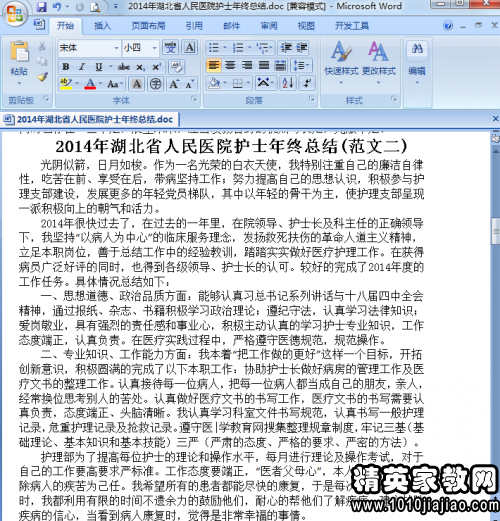Click the grow font icon
Screen dimensions: 500x521
coord(174,84)
